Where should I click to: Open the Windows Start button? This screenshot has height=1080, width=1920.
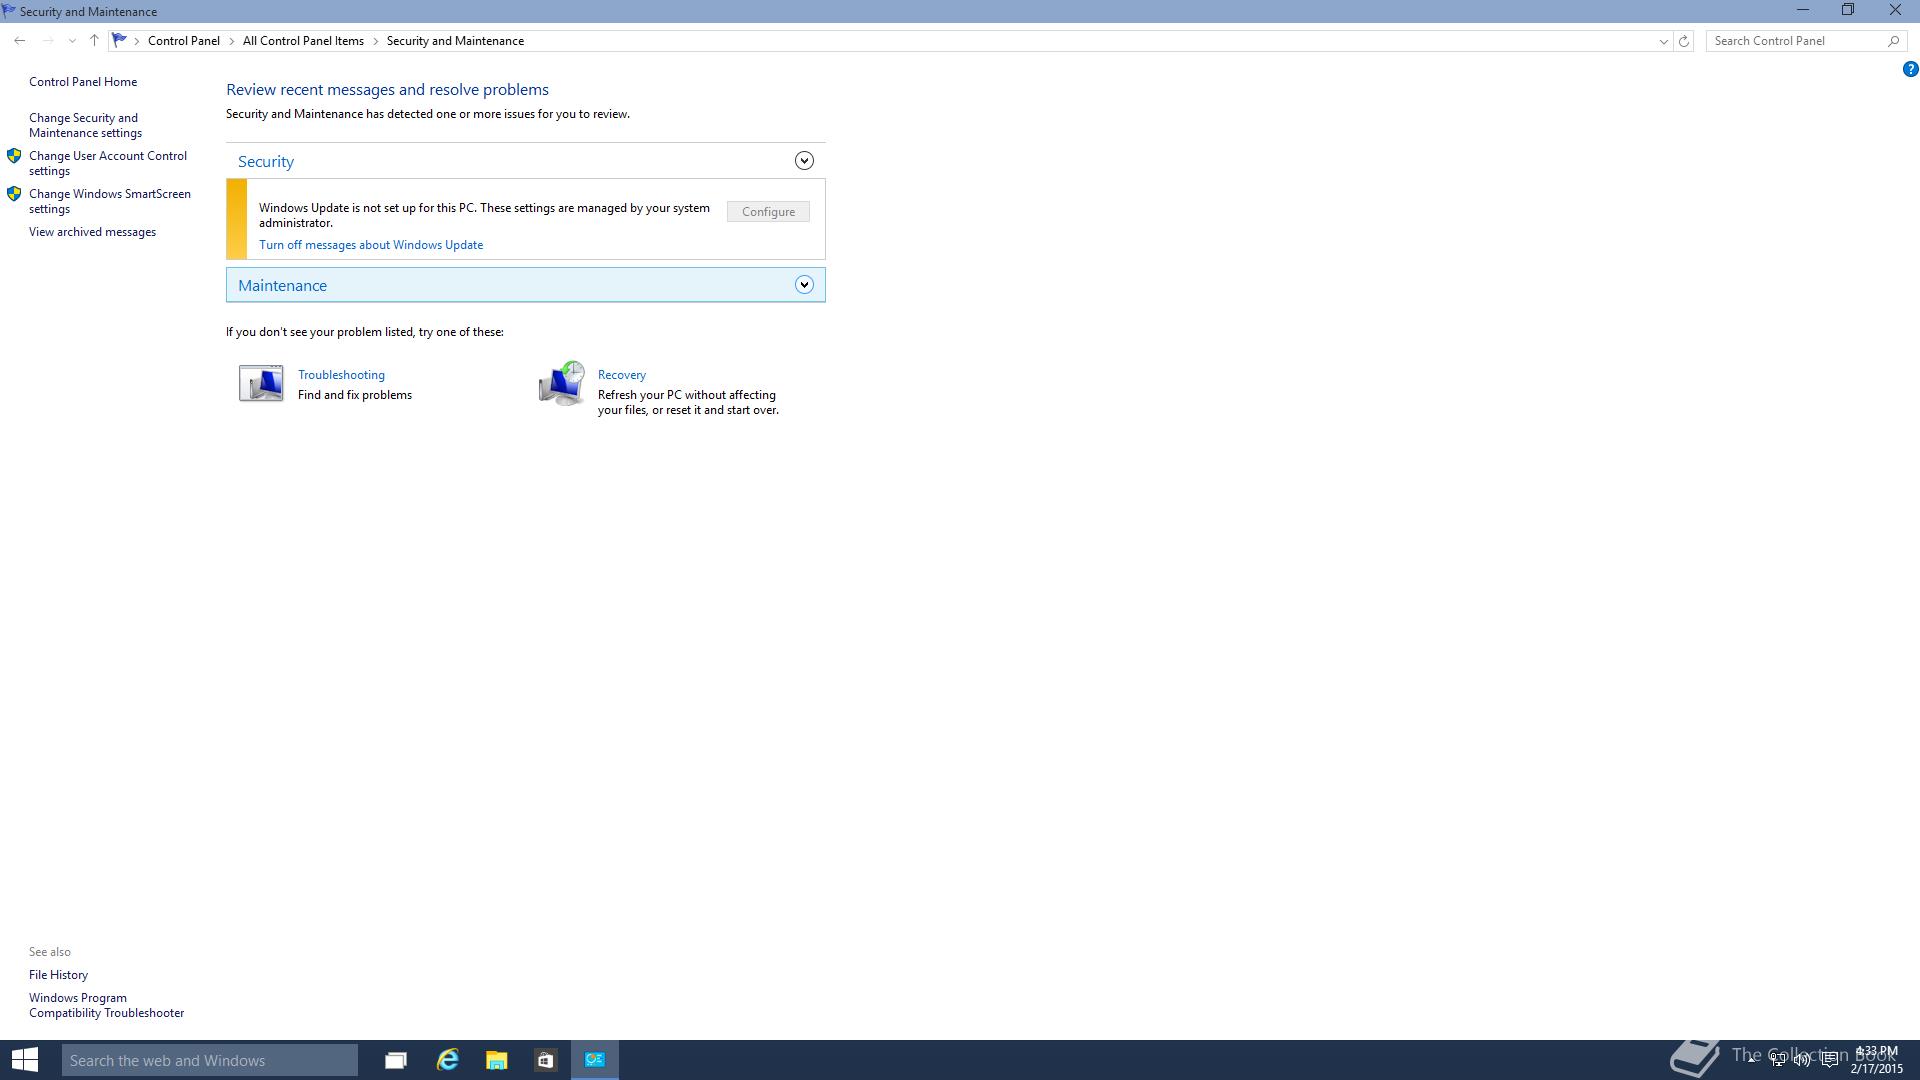pyautogui.click(x=25, y=1060)
